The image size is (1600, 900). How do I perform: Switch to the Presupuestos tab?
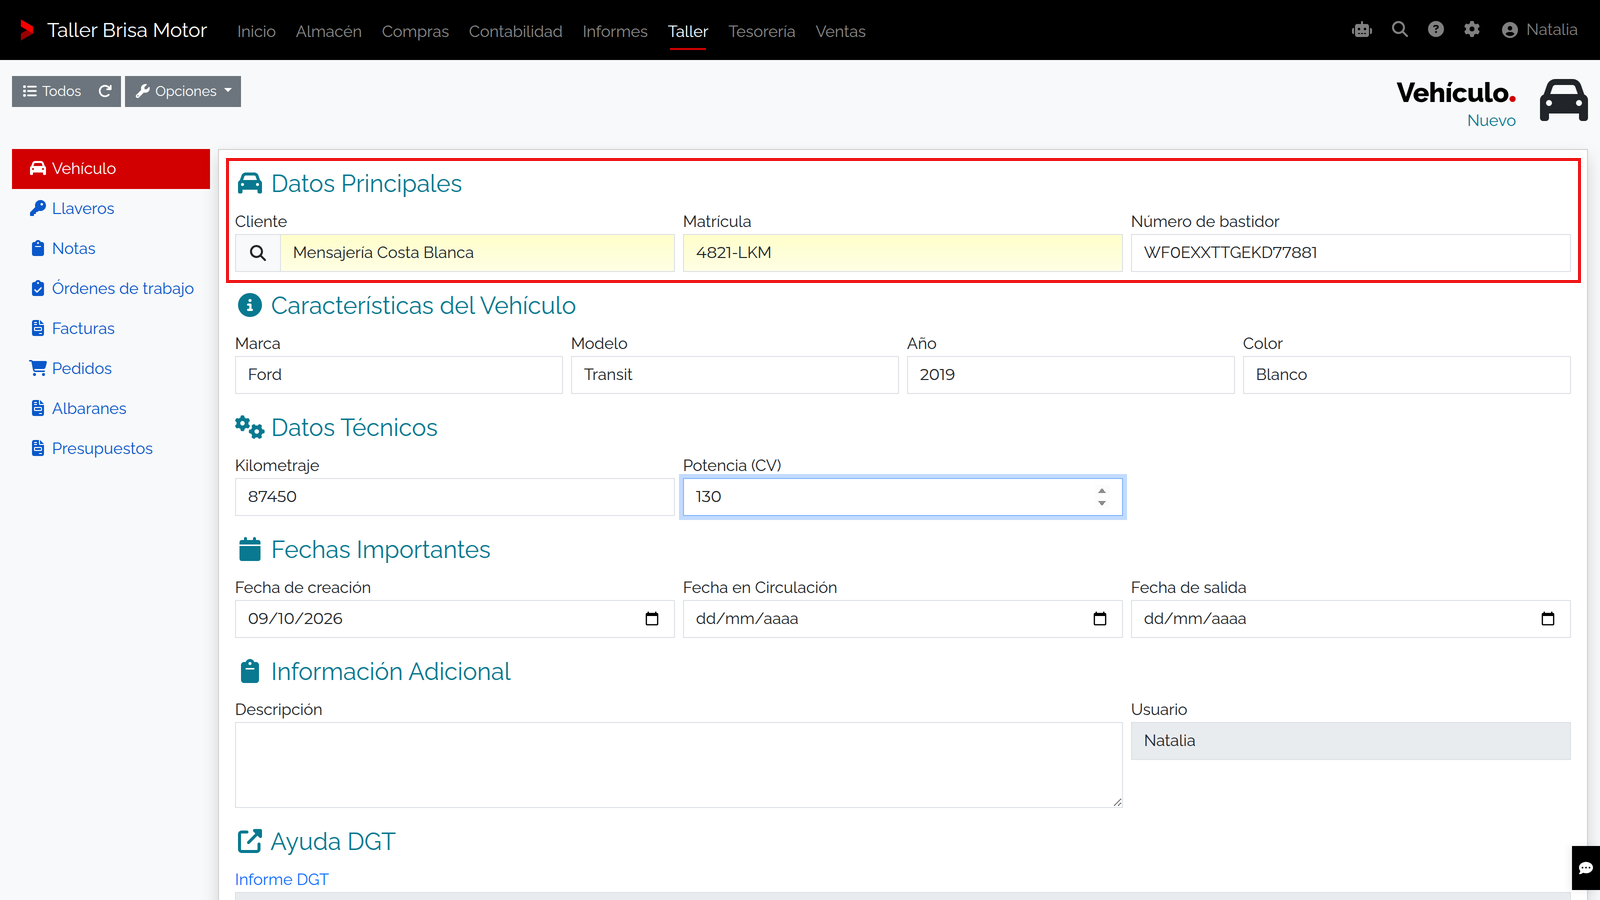tap(111, 449)
